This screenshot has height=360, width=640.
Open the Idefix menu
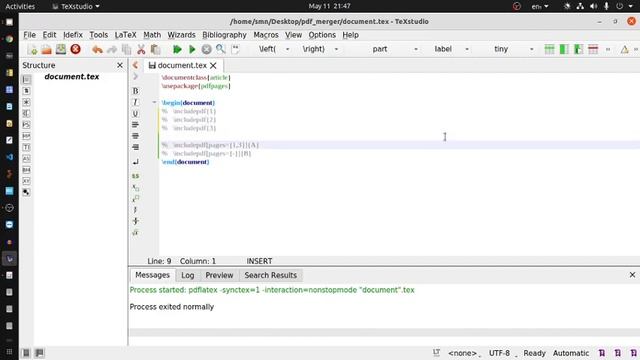point(73,35)
